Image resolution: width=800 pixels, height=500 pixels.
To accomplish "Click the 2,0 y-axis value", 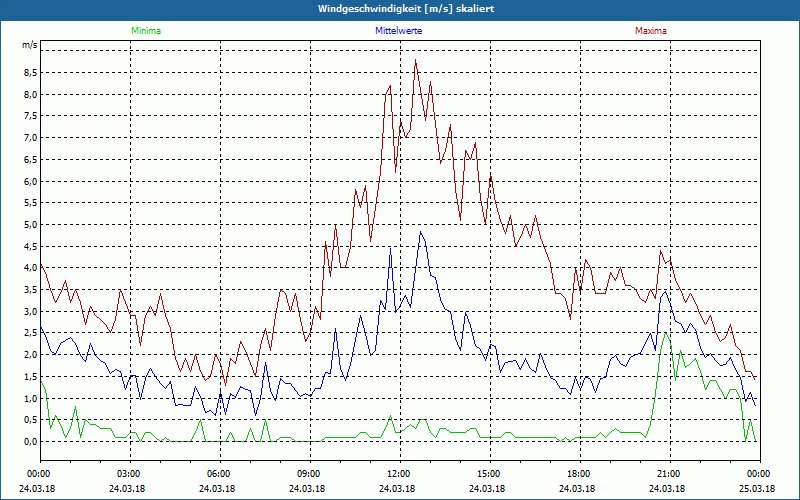I will click(x=30, y=355).
